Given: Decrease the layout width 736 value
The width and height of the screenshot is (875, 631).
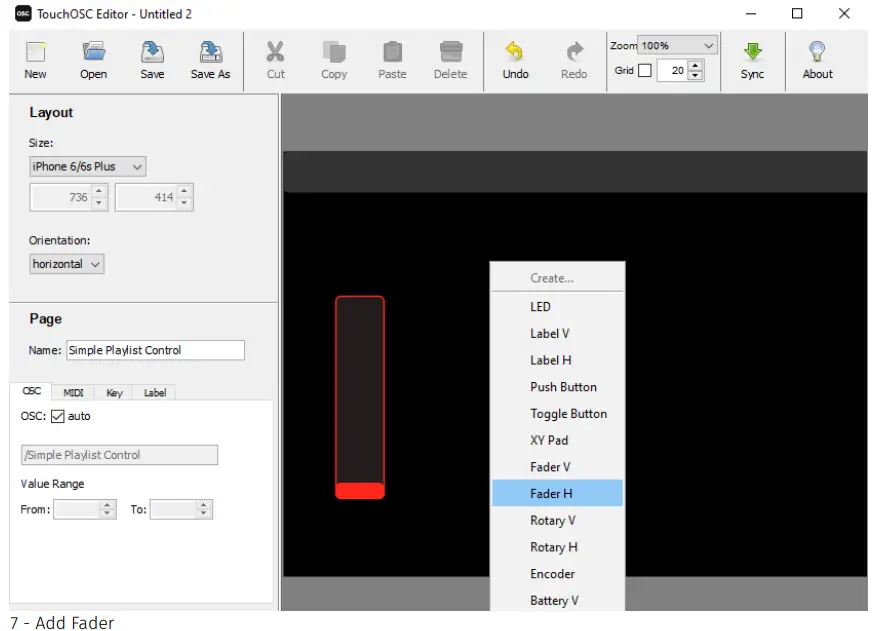Looking at the screenshot, I should click(99, 203).
